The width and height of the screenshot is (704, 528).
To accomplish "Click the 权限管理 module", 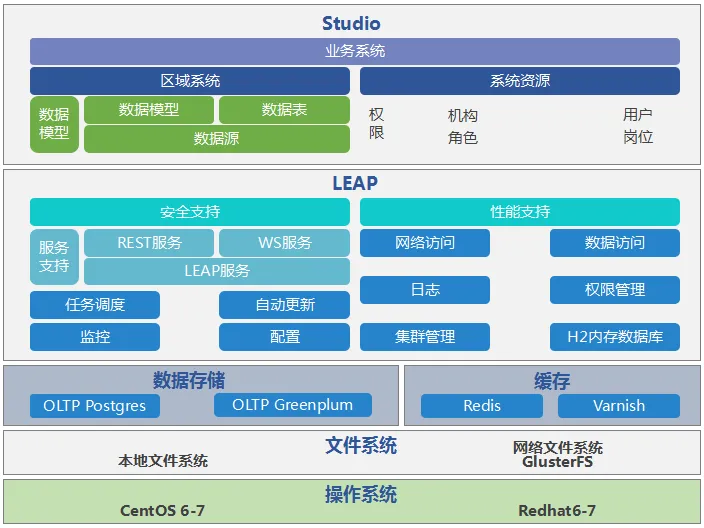I will pos(614,290).
